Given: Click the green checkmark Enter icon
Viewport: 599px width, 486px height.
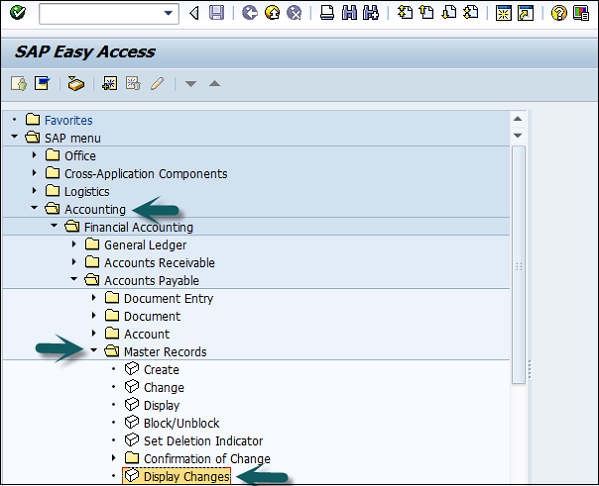Looking at the screenshot, I should (x=18, y=13).
